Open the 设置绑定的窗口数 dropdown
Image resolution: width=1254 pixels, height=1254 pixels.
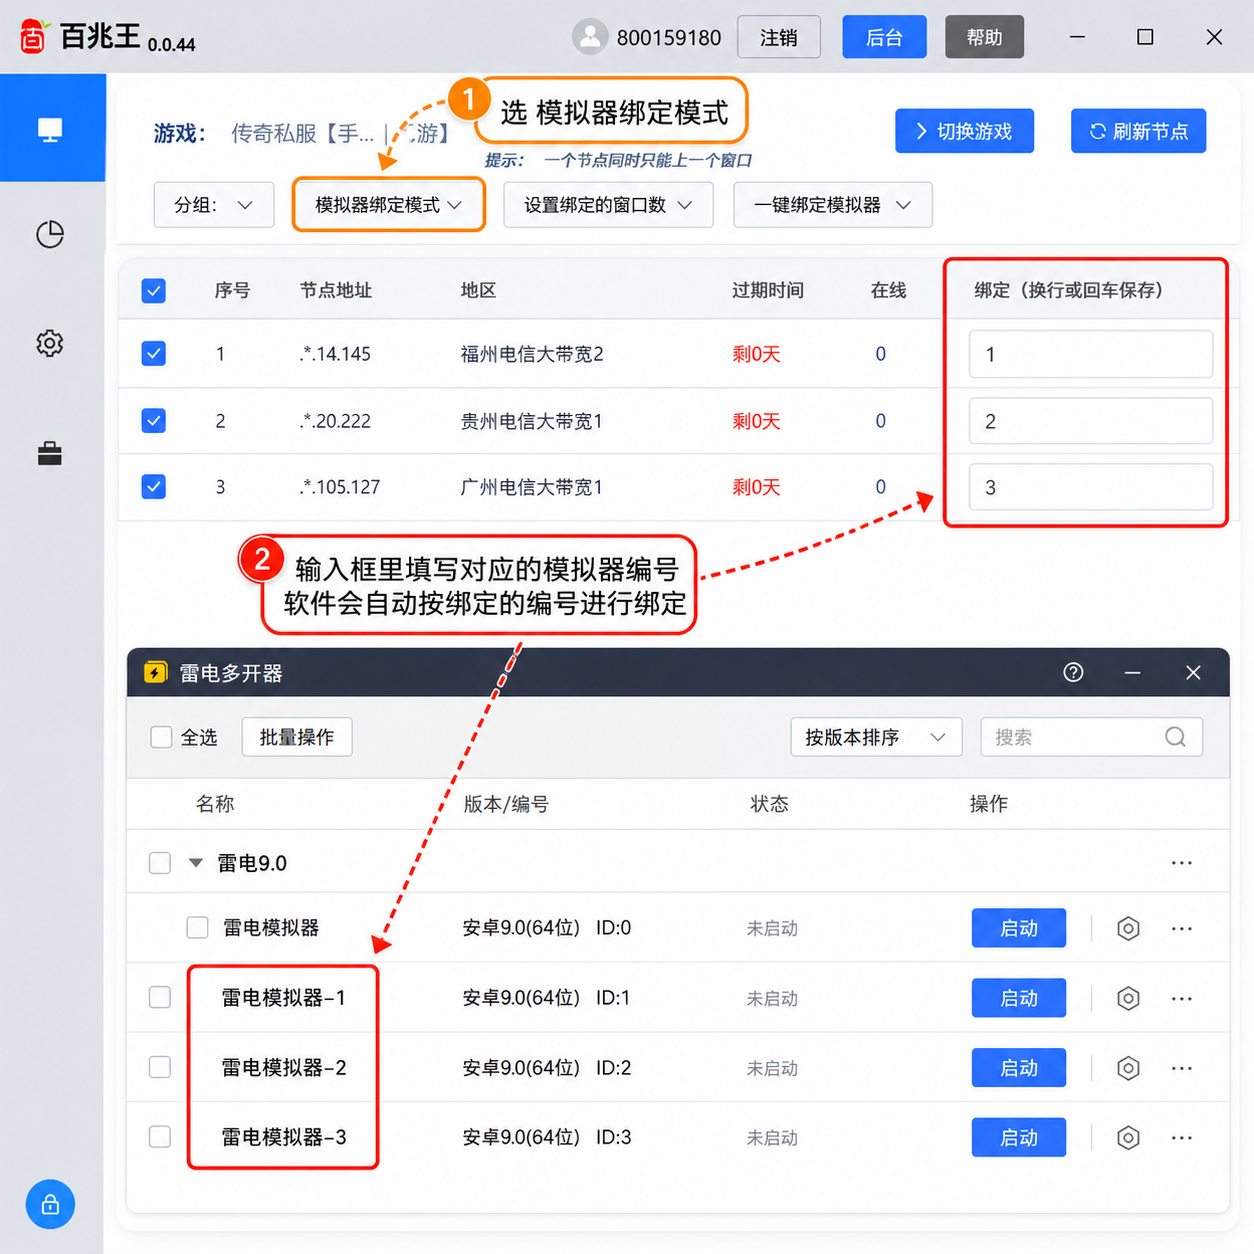[x=608, y=205]
